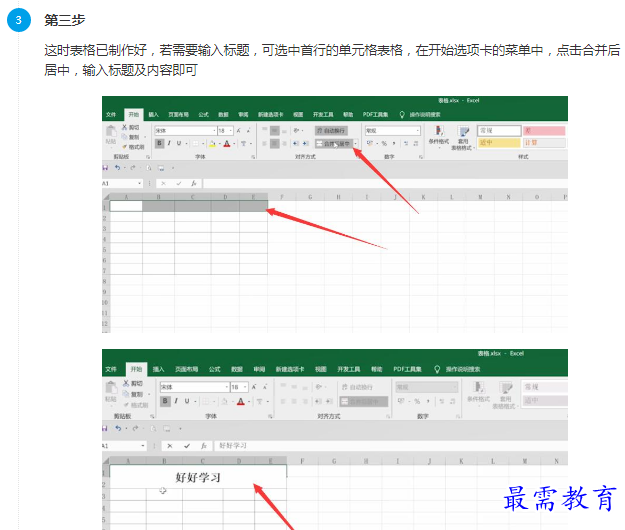This screenshot has width=625, height=530.
Task: Toggle Bold in the second Excel image
Action: (x=165, y=401)
